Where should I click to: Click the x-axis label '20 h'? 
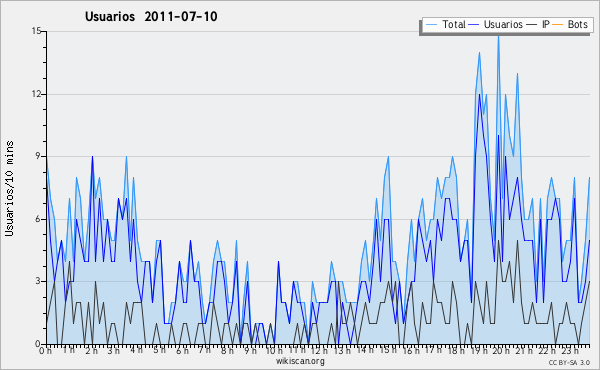point(501,350)
